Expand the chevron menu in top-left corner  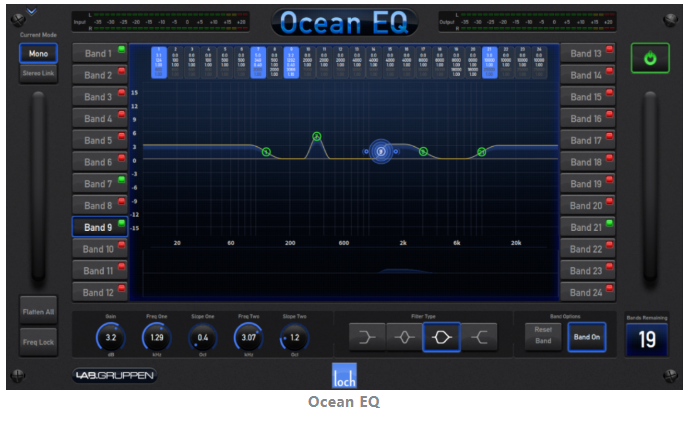pyautogui.click(x=31, y=12)
